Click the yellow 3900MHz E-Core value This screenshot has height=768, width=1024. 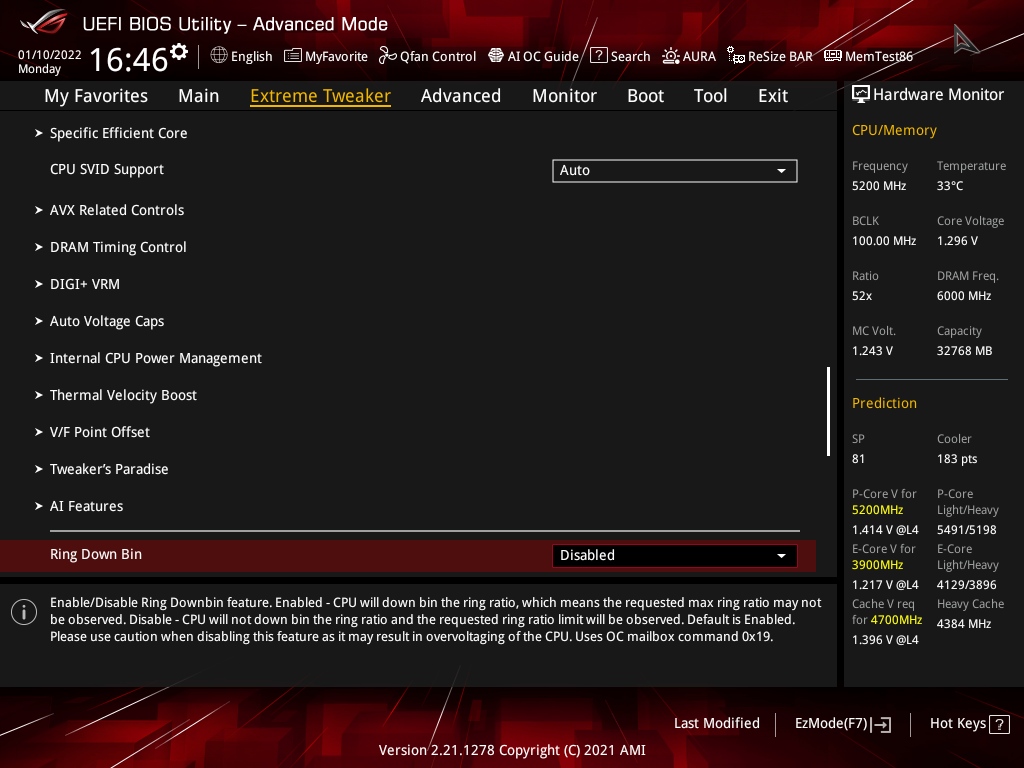tap(877, 565)
